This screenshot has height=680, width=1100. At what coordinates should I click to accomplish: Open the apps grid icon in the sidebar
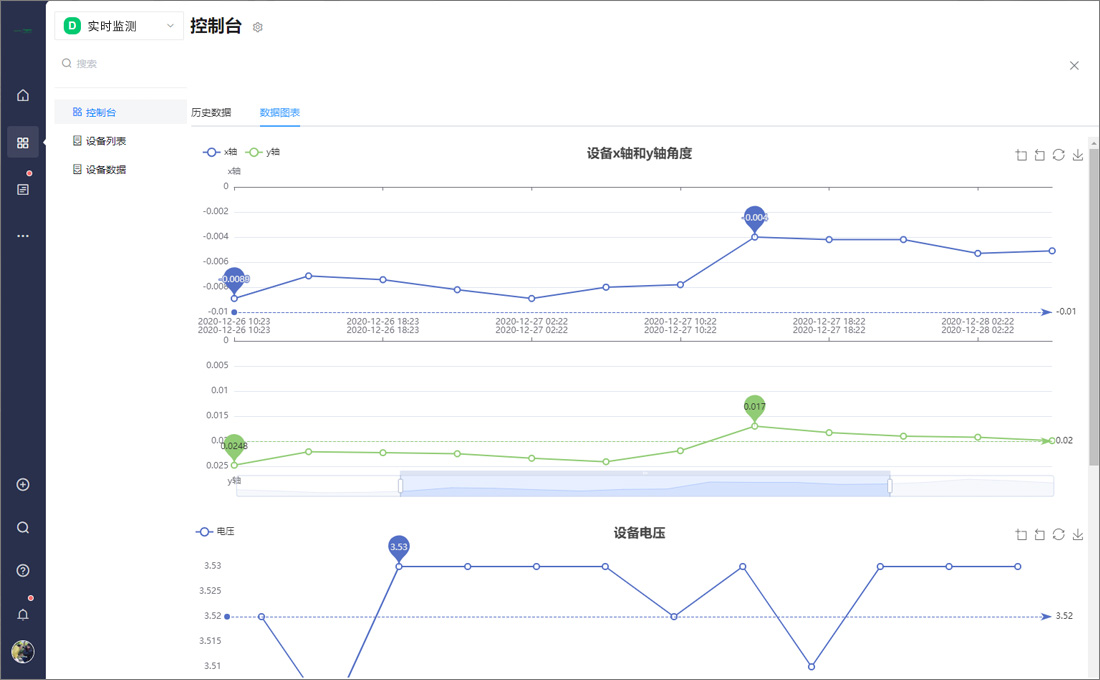(23, 142)
